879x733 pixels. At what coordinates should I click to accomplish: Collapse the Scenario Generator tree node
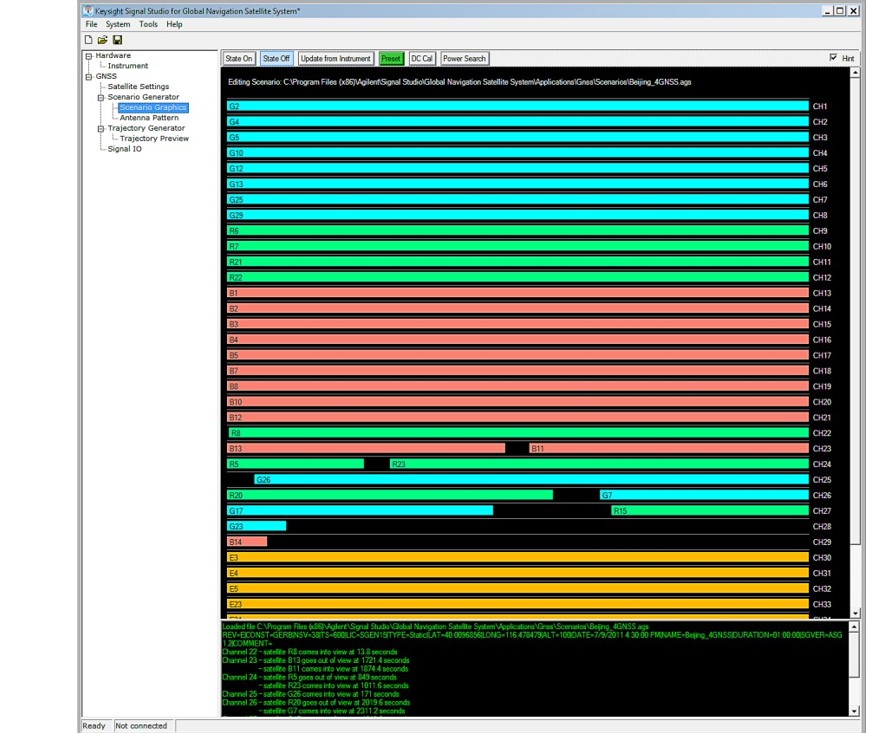101,97
